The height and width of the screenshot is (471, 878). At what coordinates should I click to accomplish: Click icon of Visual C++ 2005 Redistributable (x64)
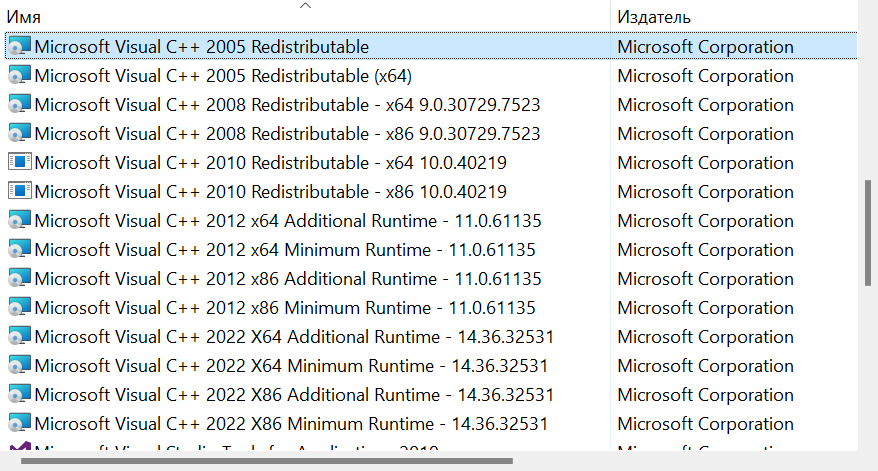coord(19,76)
